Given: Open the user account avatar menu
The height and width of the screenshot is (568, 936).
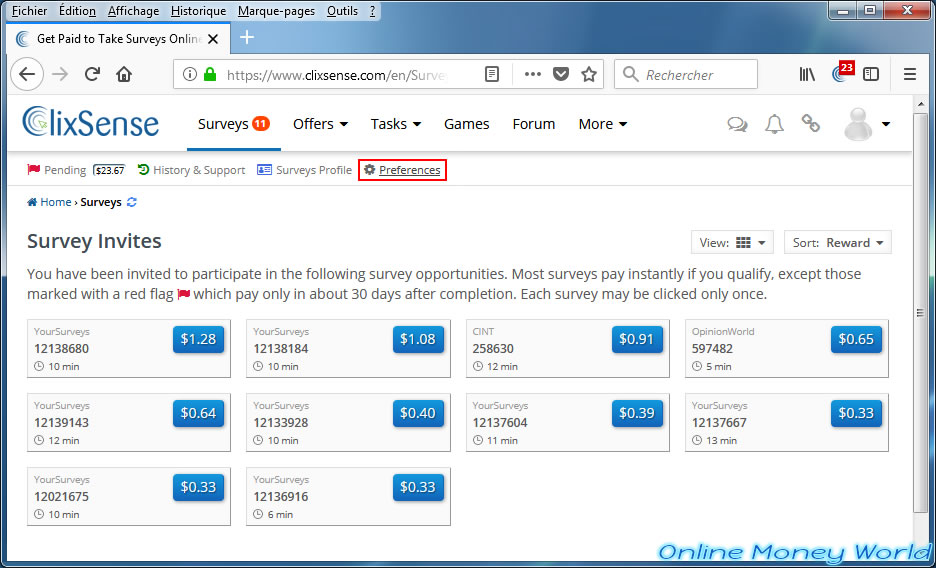Looking at the screenshot, I should coord(867,124).
